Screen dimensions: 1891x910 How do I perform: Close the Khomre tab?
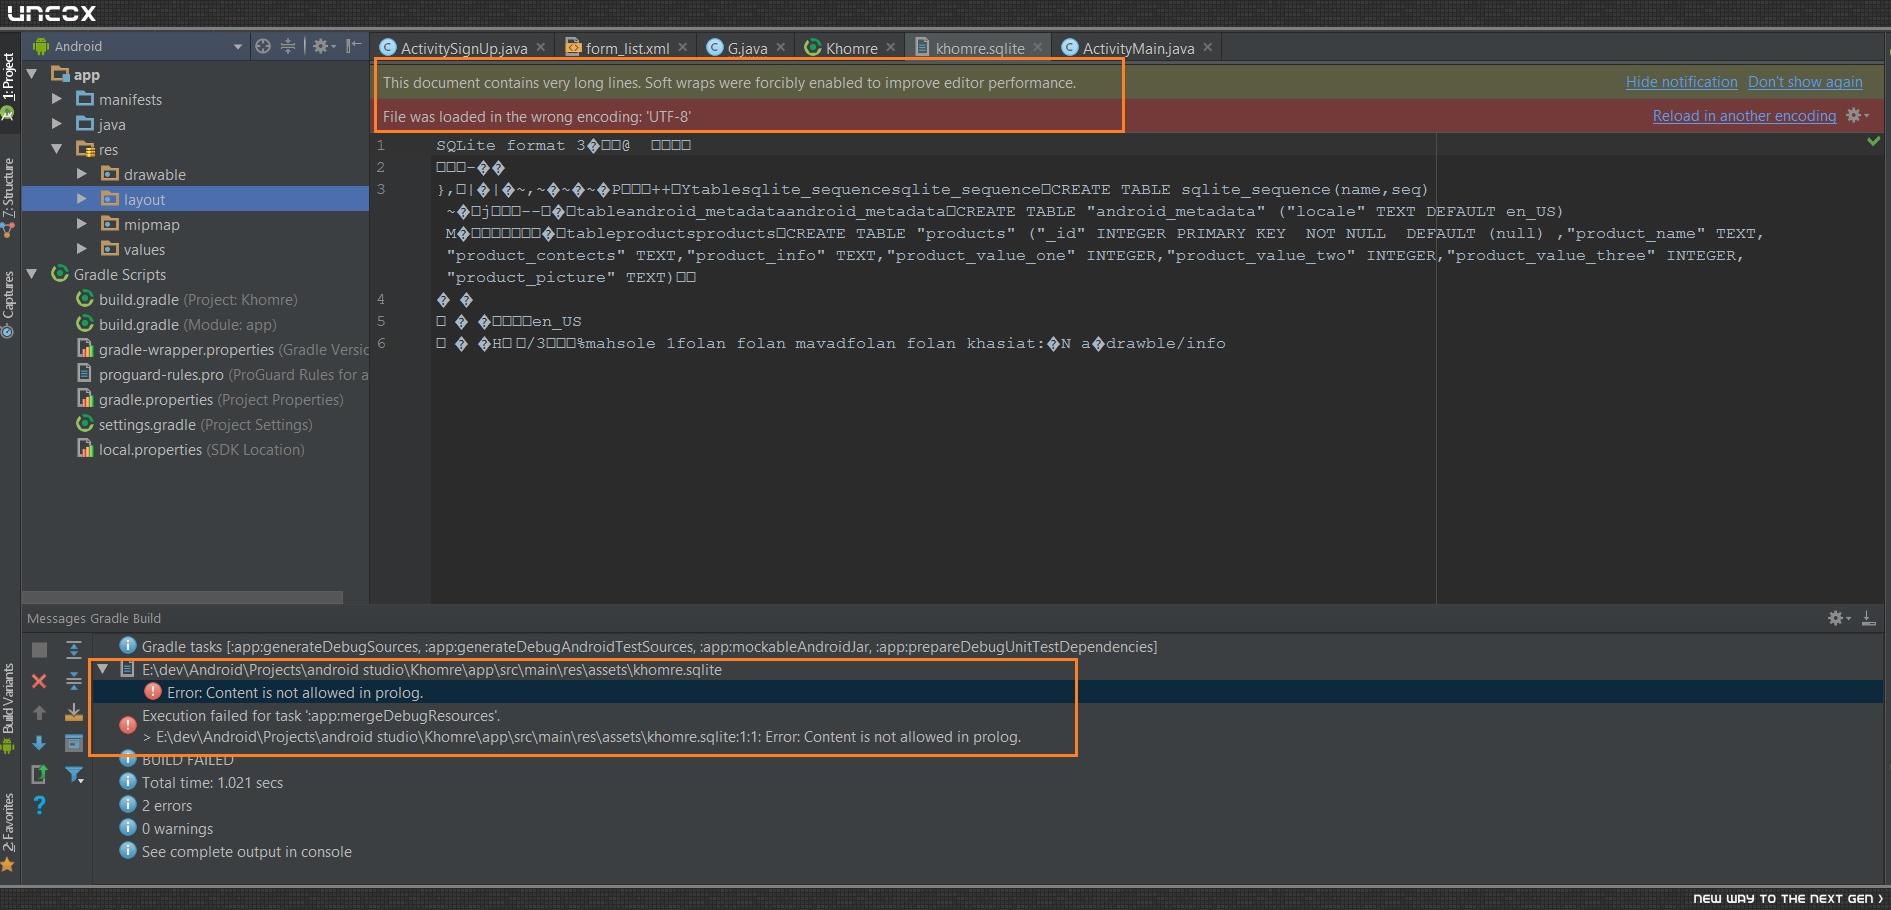tap(891, 47)
